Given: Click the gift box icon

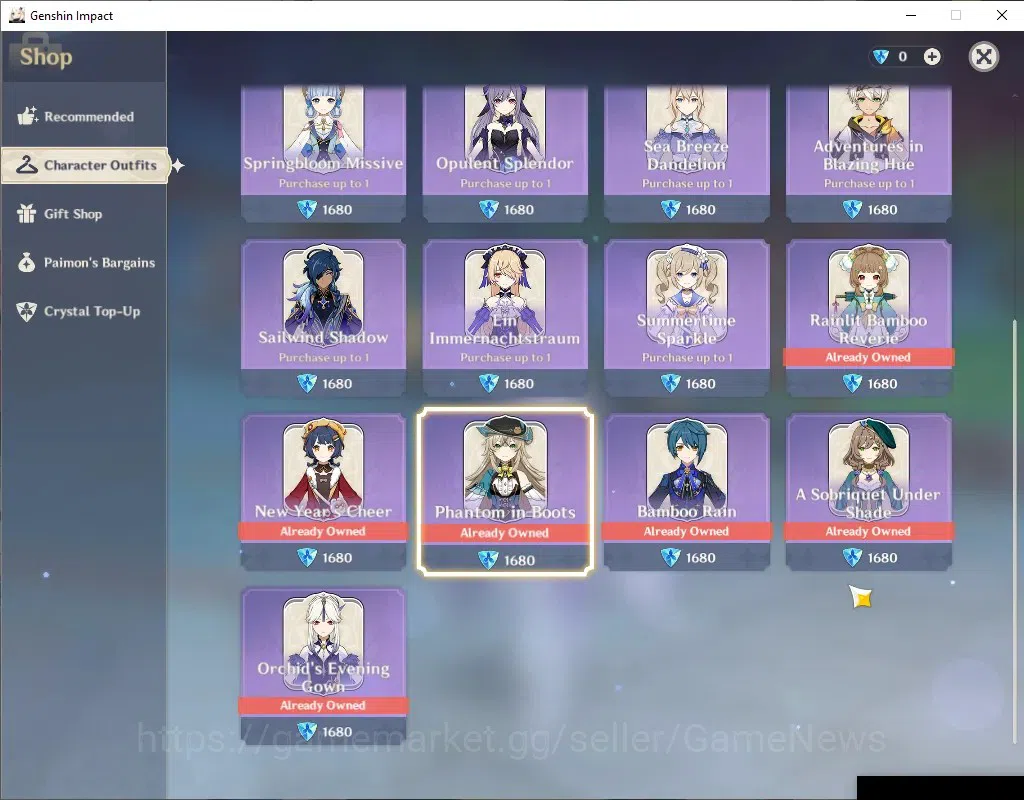Looking at the screenshot, I should point(26,214).
